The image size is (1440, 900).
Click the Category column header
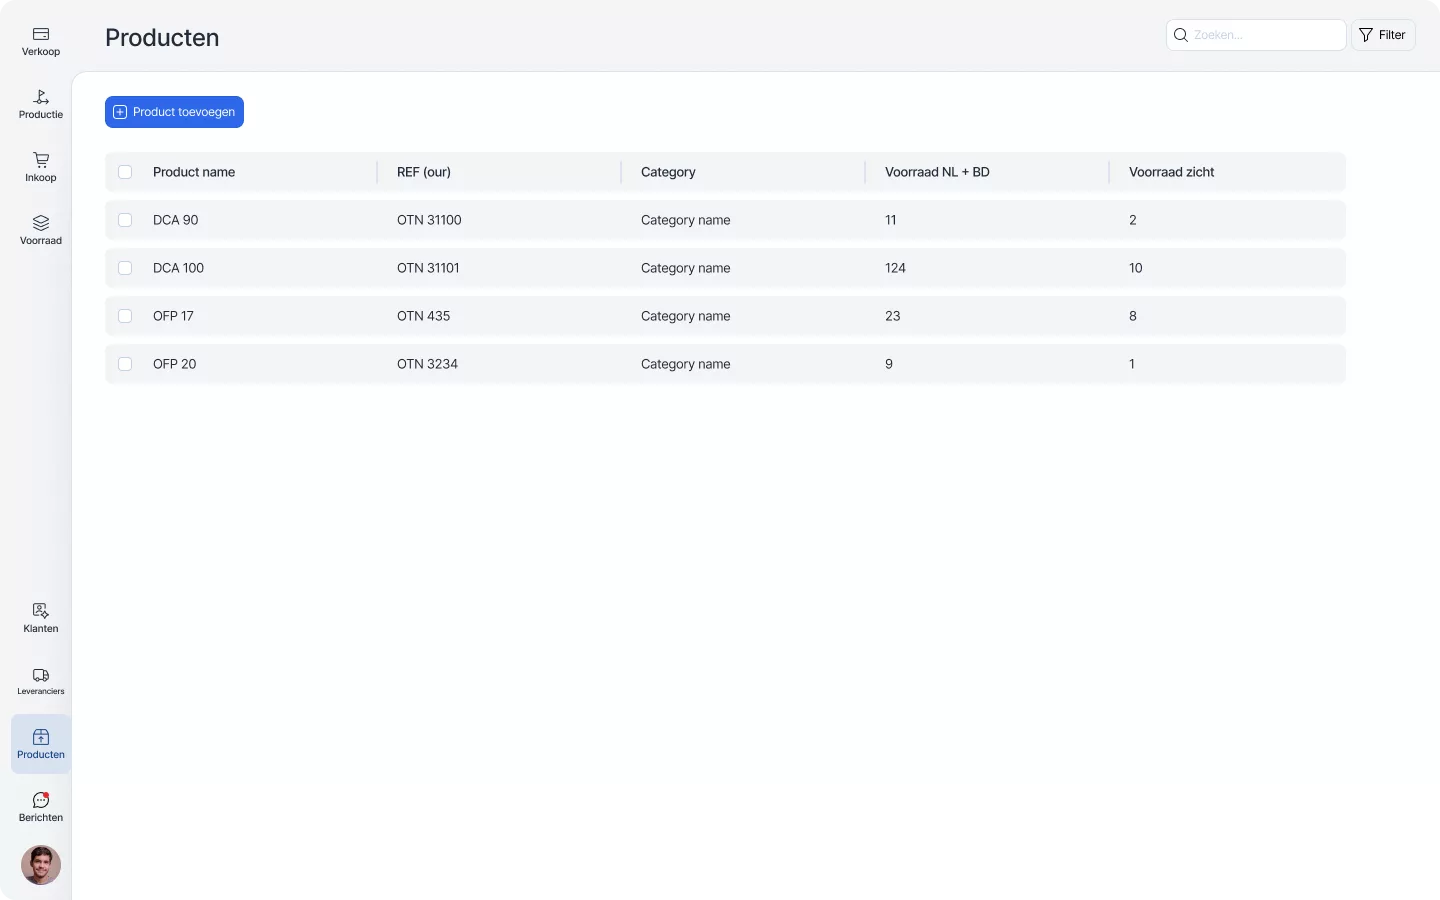click(668, 172)
